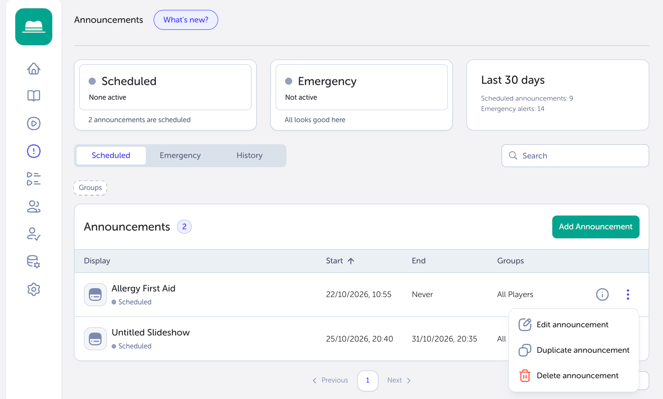Click Scheduled status under Allergy First Aid
The height and width of the screenshot is (399, 663).
(132, 302)
